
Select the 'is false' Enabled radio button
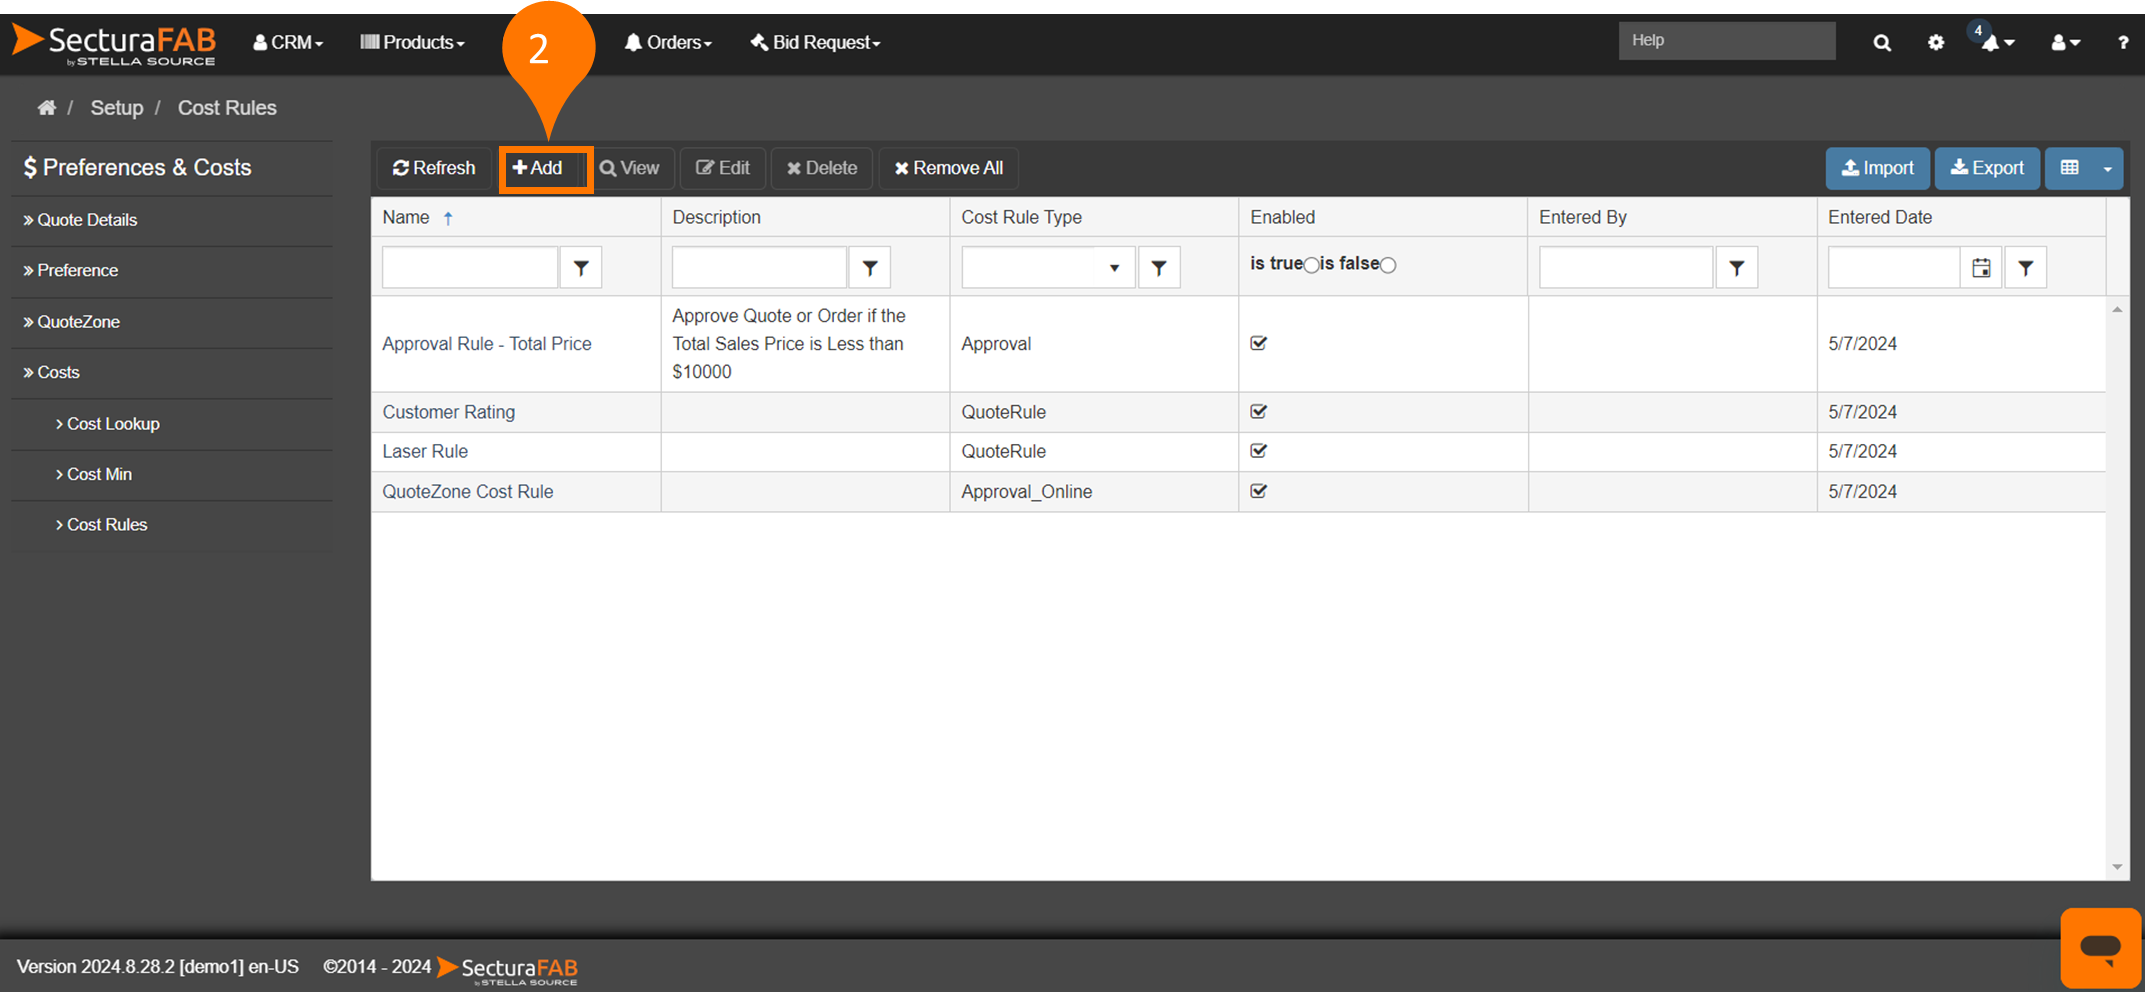click(x=1388, y=265)
